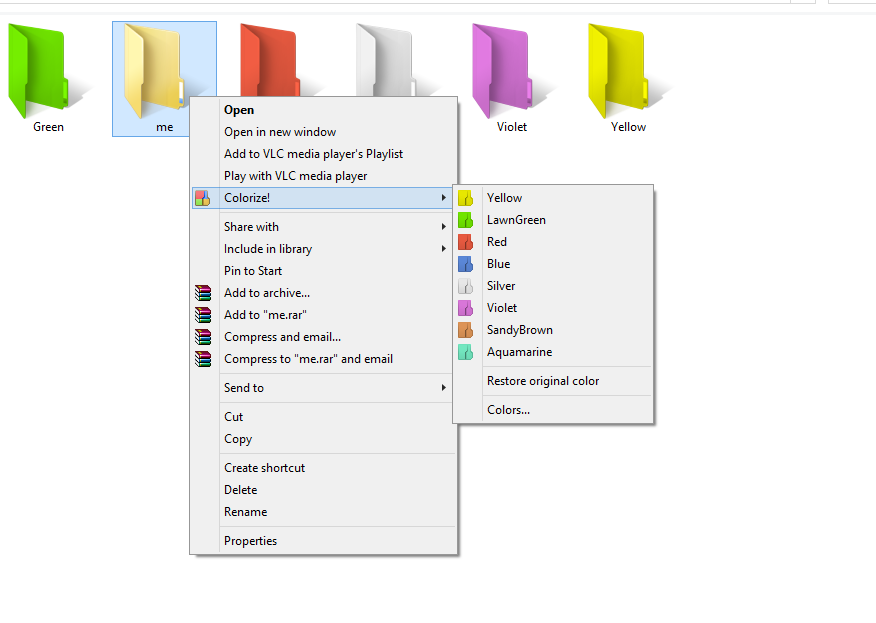876x623 pixels.
Task: Select Pin to Start
Action: coord(252,270)
